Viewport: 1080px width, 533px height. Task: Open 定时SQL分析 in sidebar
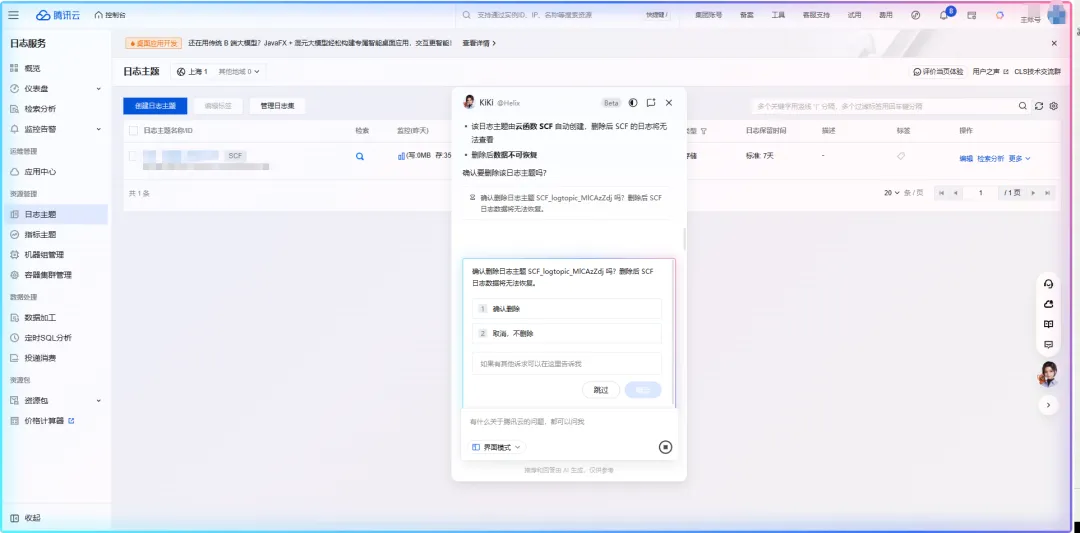[48, 338]
